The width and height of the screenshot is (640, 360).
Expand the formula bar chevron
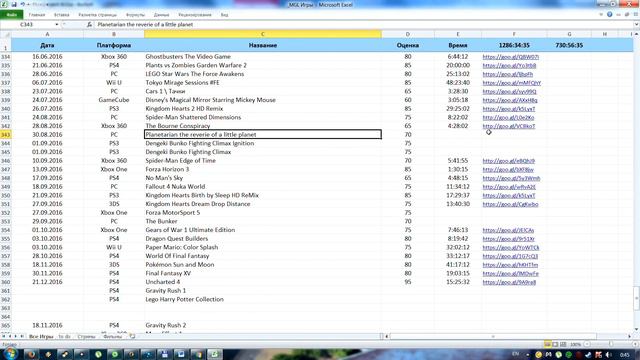pyautogui.click(x=636, y=24)
